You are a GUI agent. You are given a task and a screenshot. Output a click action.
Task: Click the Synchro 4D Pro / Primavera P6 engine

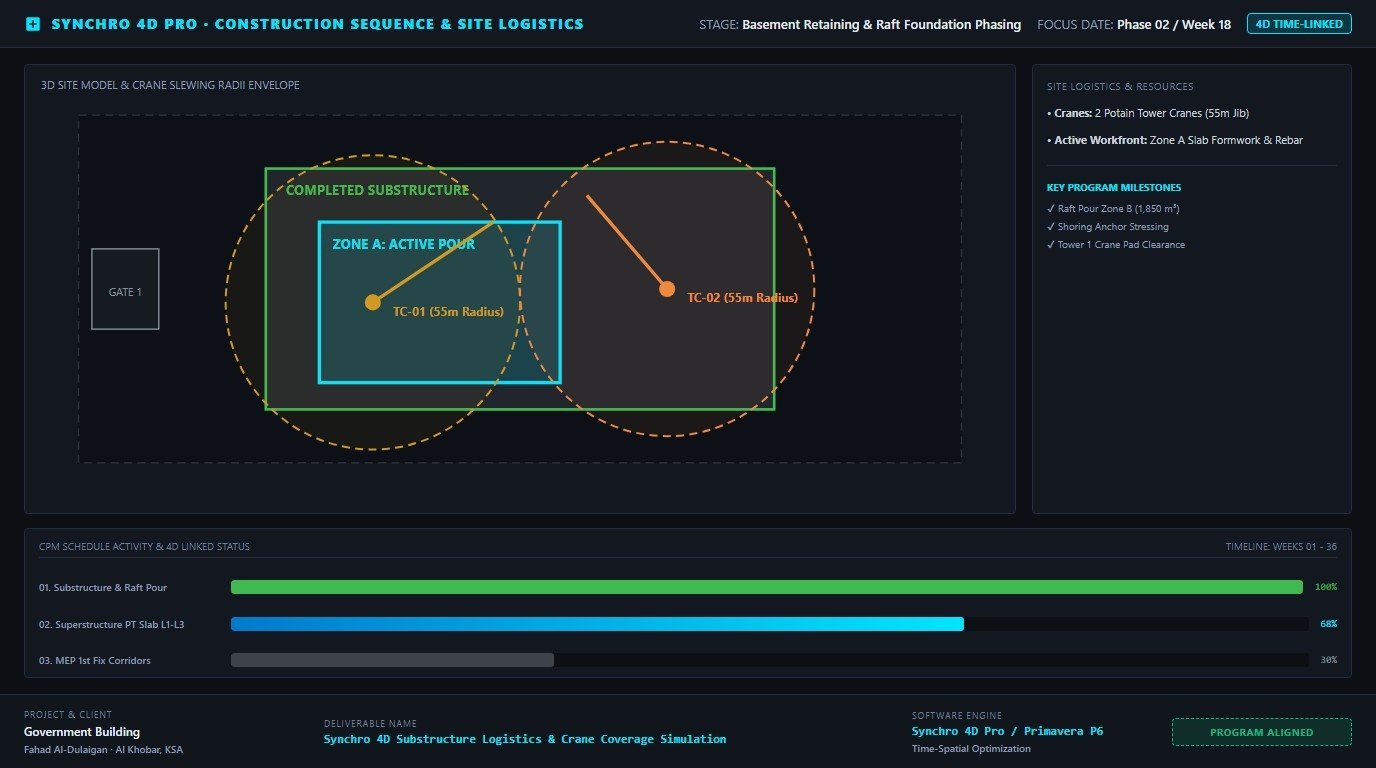click(1007, 731)
